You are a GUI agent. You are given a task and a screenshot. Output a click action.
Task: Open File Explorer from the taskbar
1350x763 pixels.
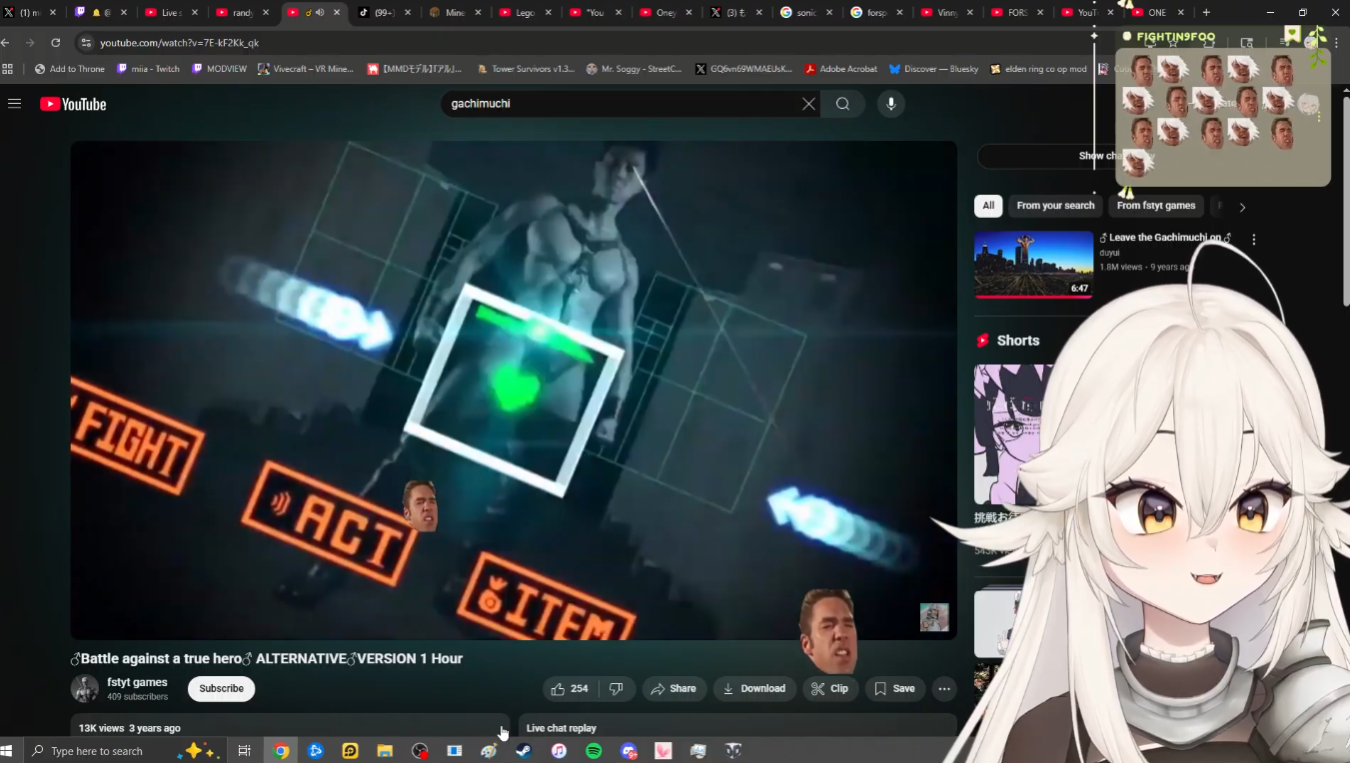(x=384, y=751)
